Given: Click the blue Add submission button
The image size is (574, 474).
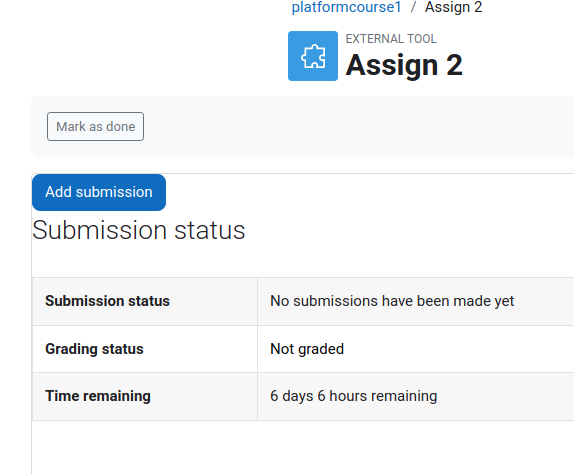Looking at the screenshot, I should pos(99,192).
